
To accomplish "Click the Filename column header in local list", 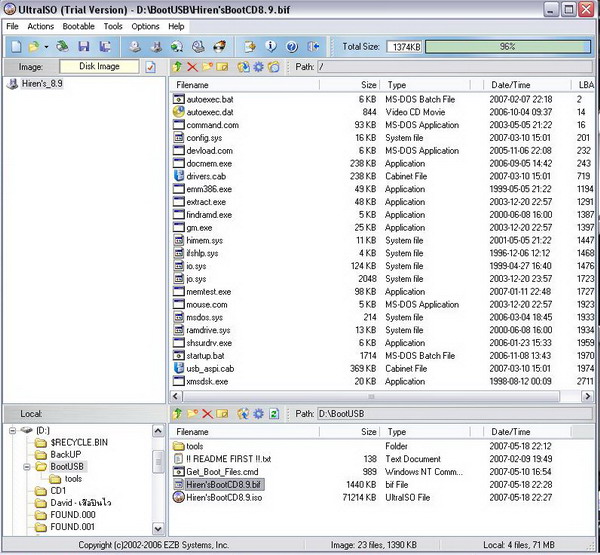I will coord(245,432).
